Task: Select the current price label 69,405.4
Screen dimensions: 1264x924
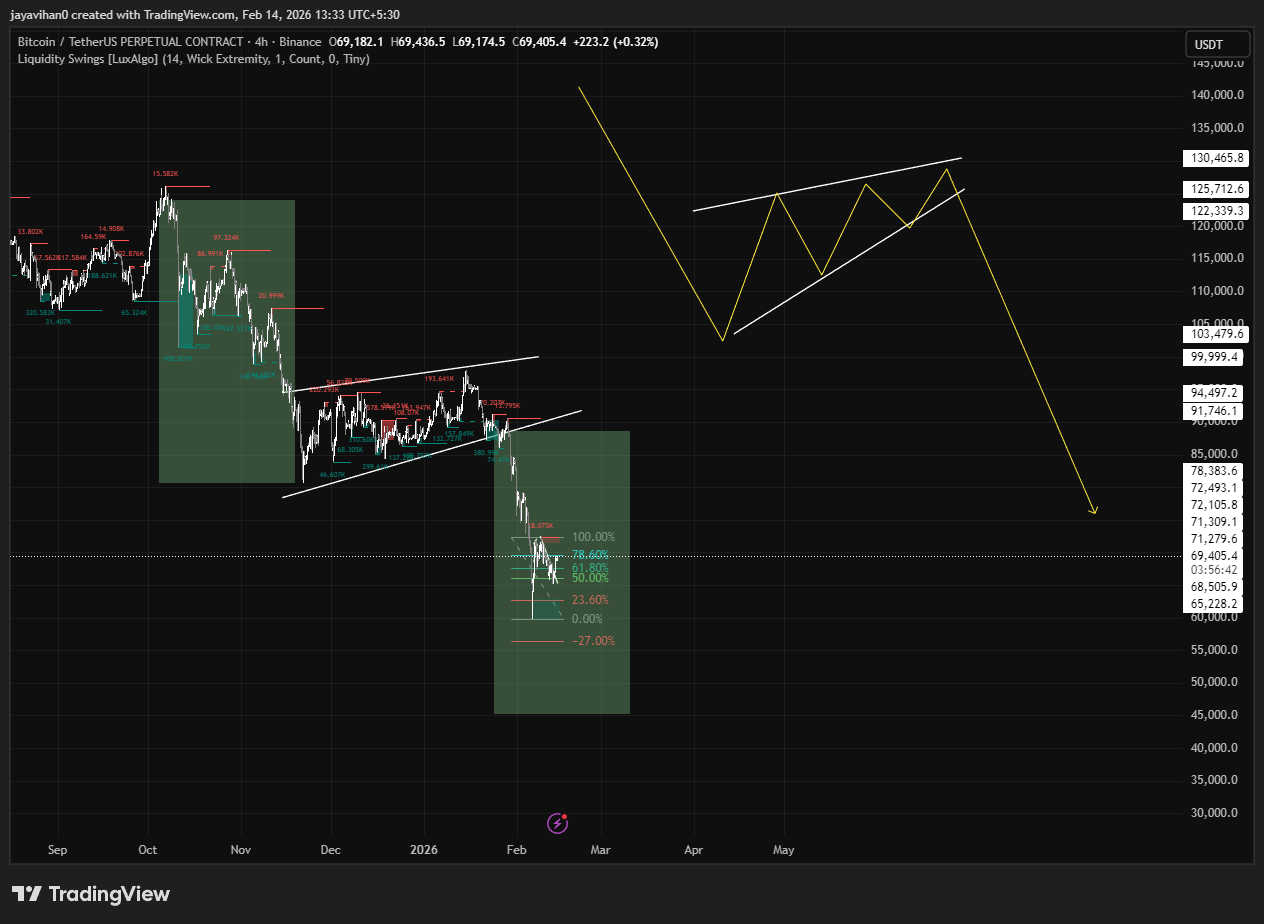Action: click(1216, 555)
